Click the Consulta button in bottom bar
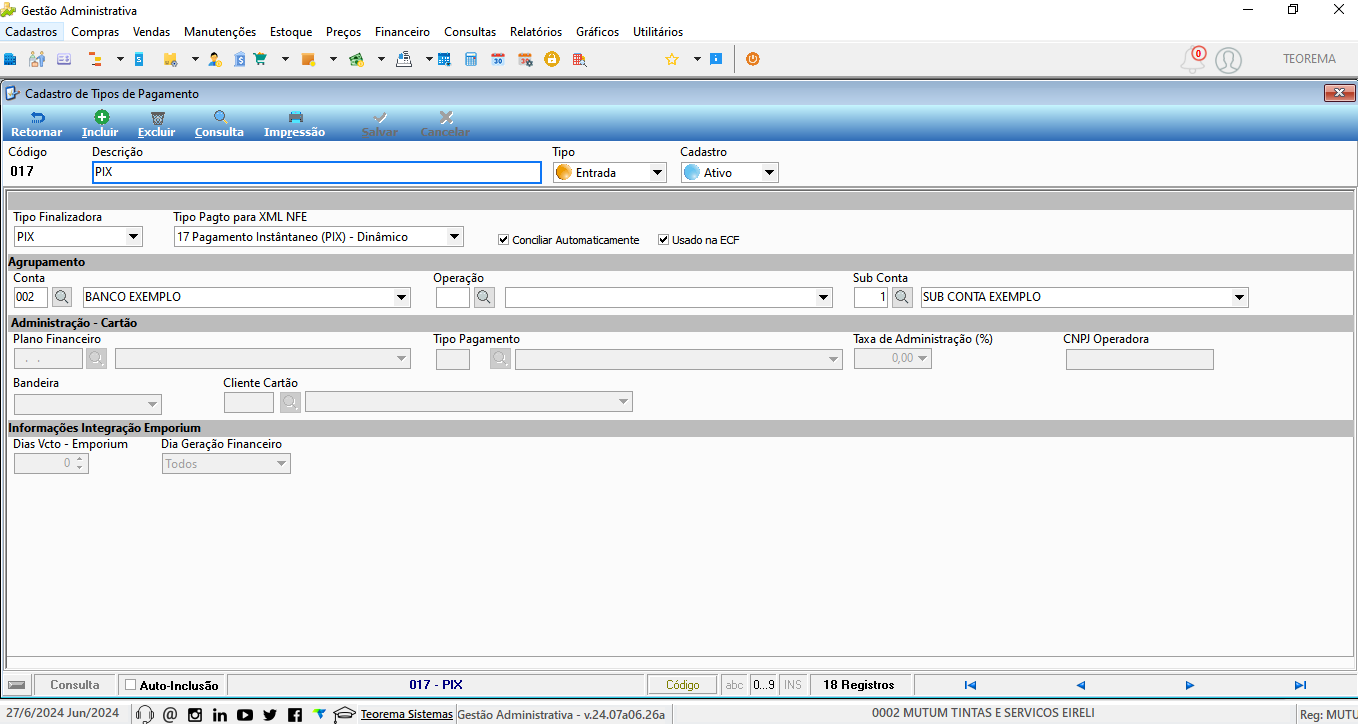 (x=75, y=685)
